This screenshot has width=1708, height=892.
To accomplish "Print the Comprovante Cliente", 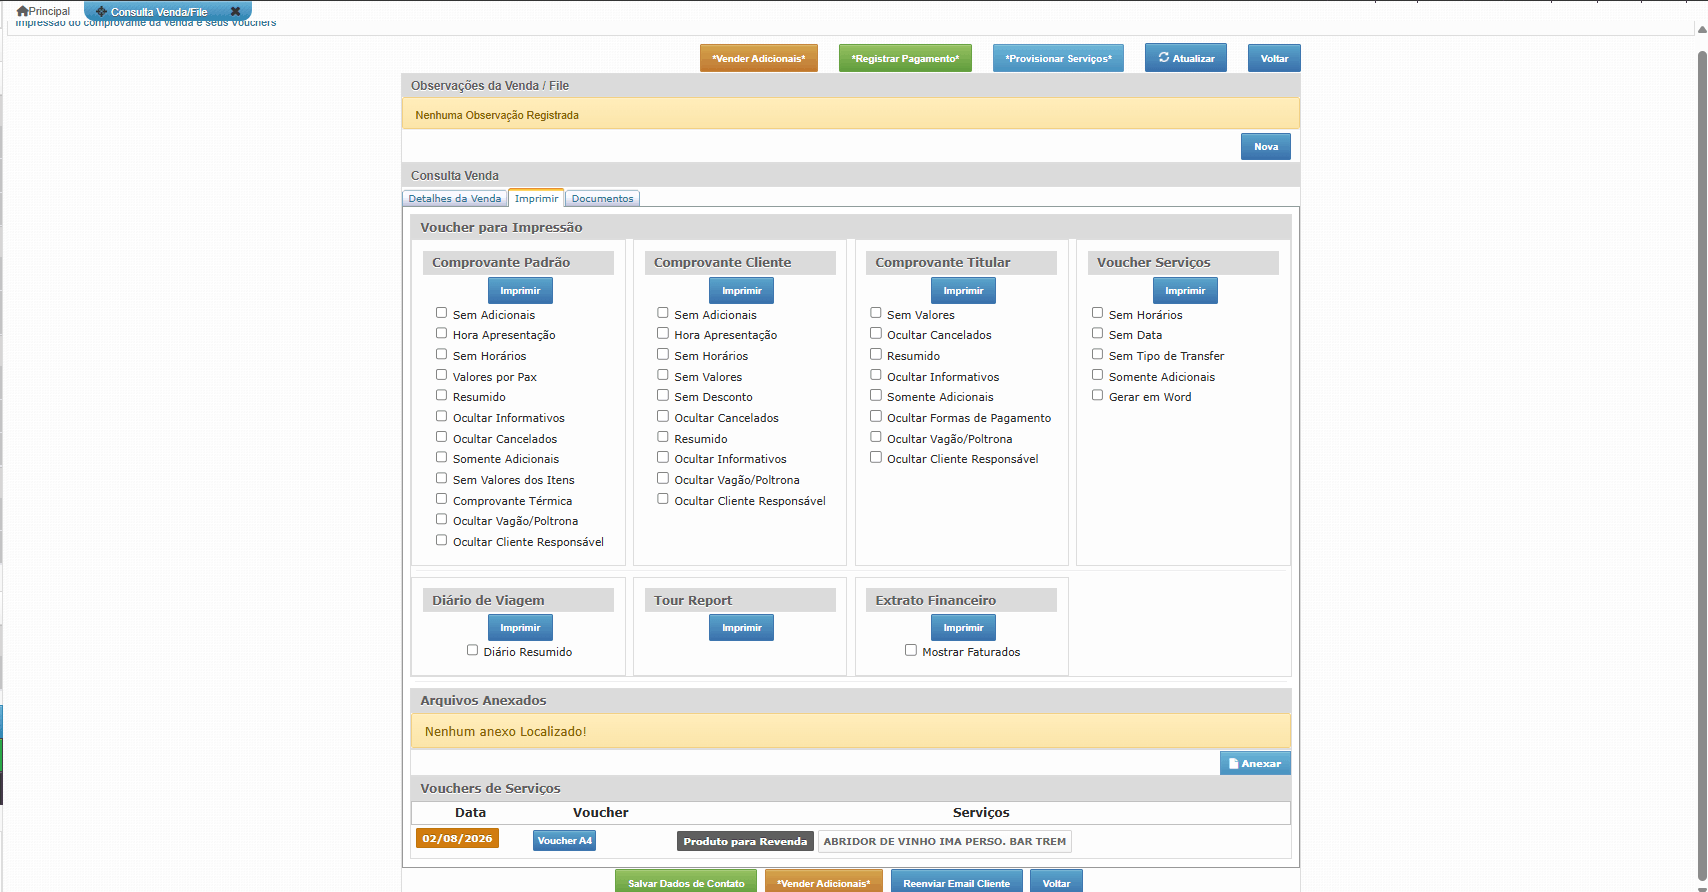I will click(742, 290).
